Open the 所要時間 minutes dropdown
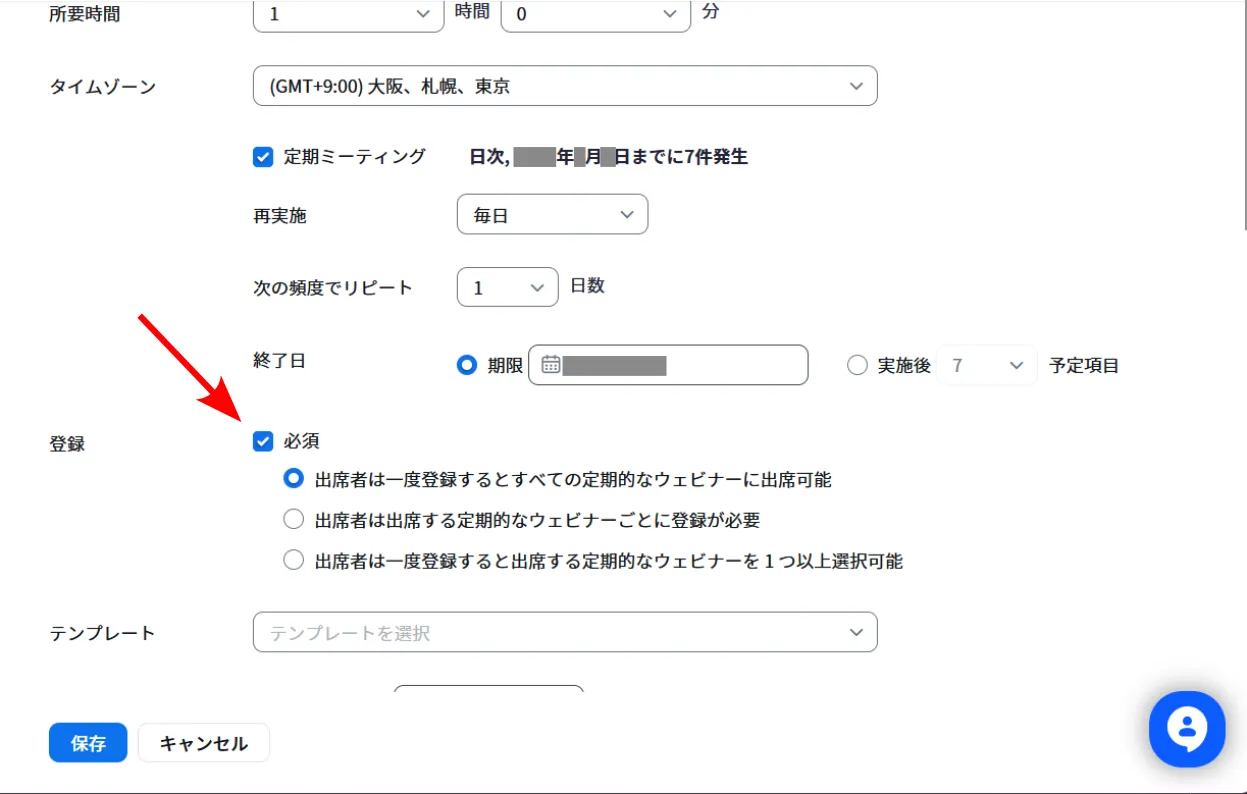The image size is (1247, 794). click(595, 14)
